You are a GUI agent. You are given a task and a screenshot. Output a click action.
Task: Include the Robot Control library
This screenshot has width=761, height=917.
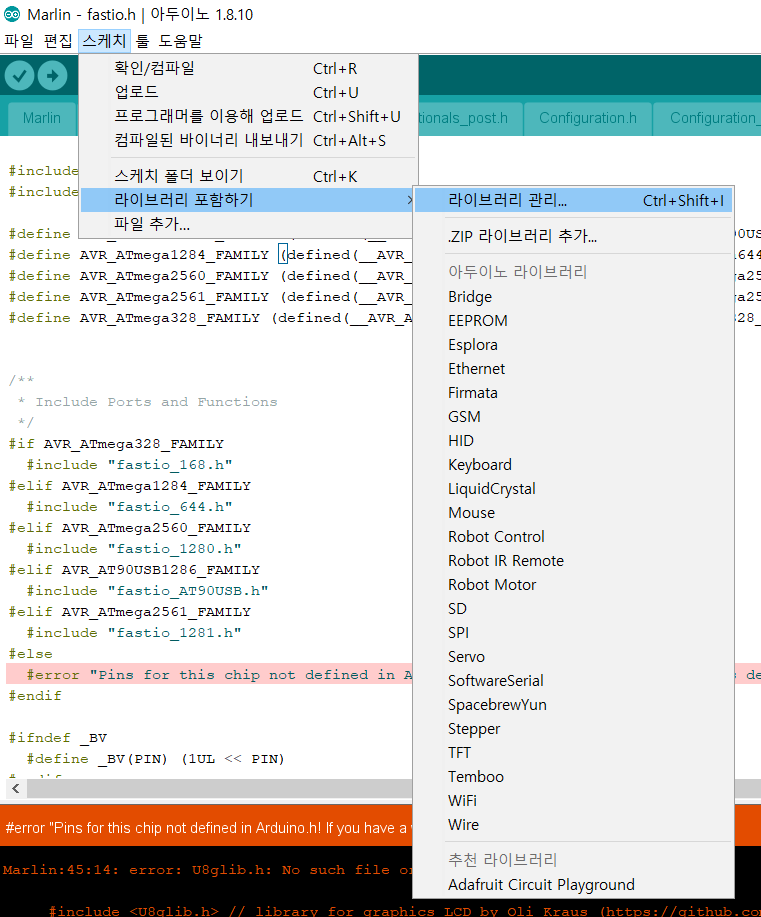pyautogui.click(x=573, y=536)
